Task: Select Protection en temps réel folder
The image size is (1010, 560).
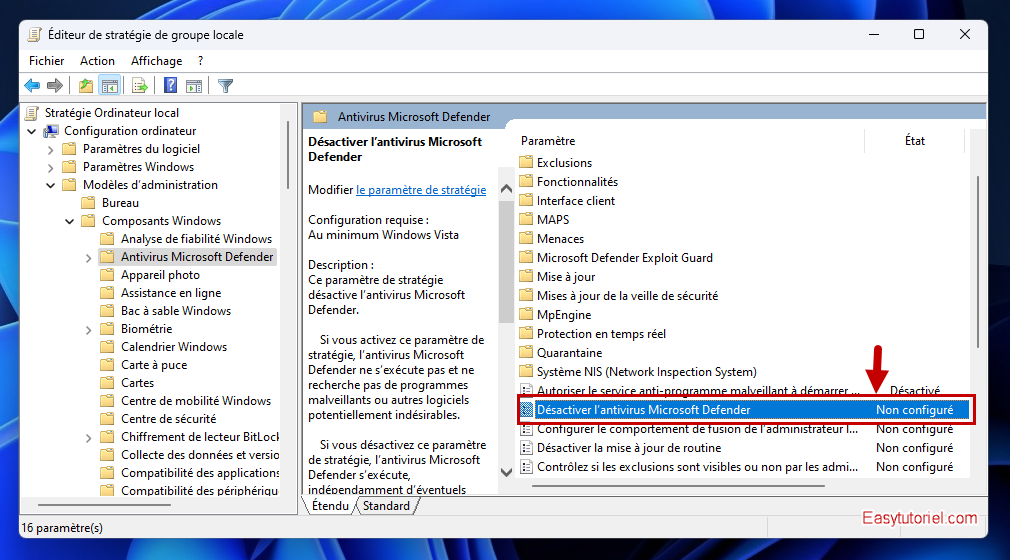Action: tap(601, 334)
